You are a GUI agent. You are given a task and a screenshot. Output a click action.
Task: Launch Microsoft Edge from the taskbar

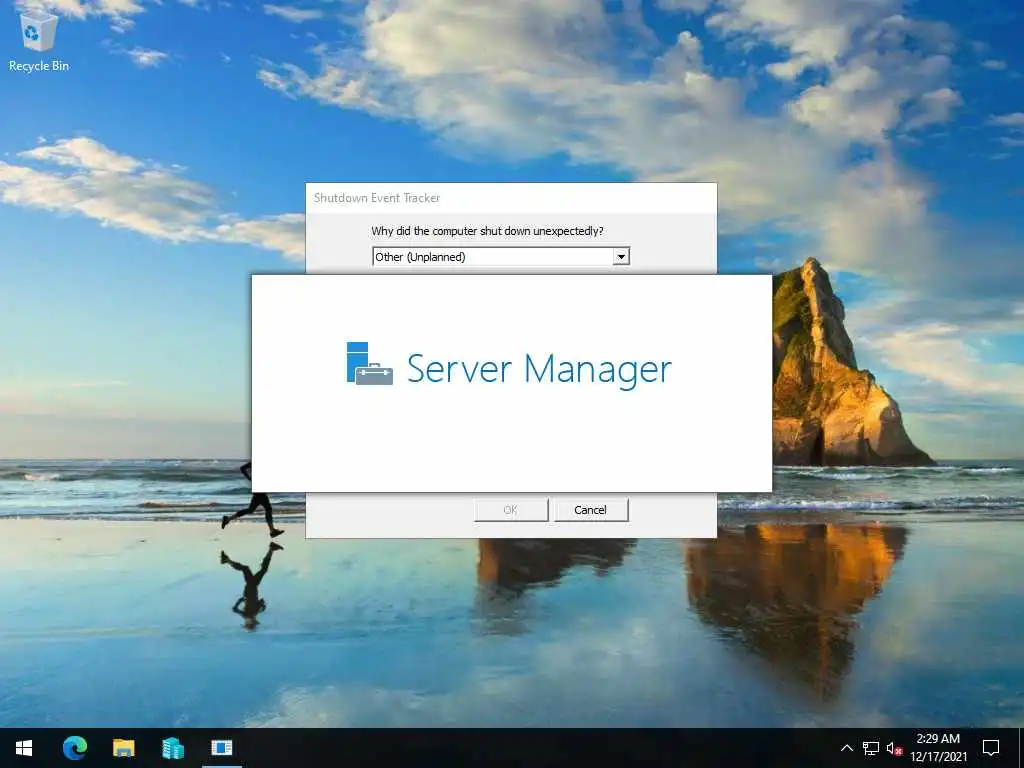tap(74, 748)
